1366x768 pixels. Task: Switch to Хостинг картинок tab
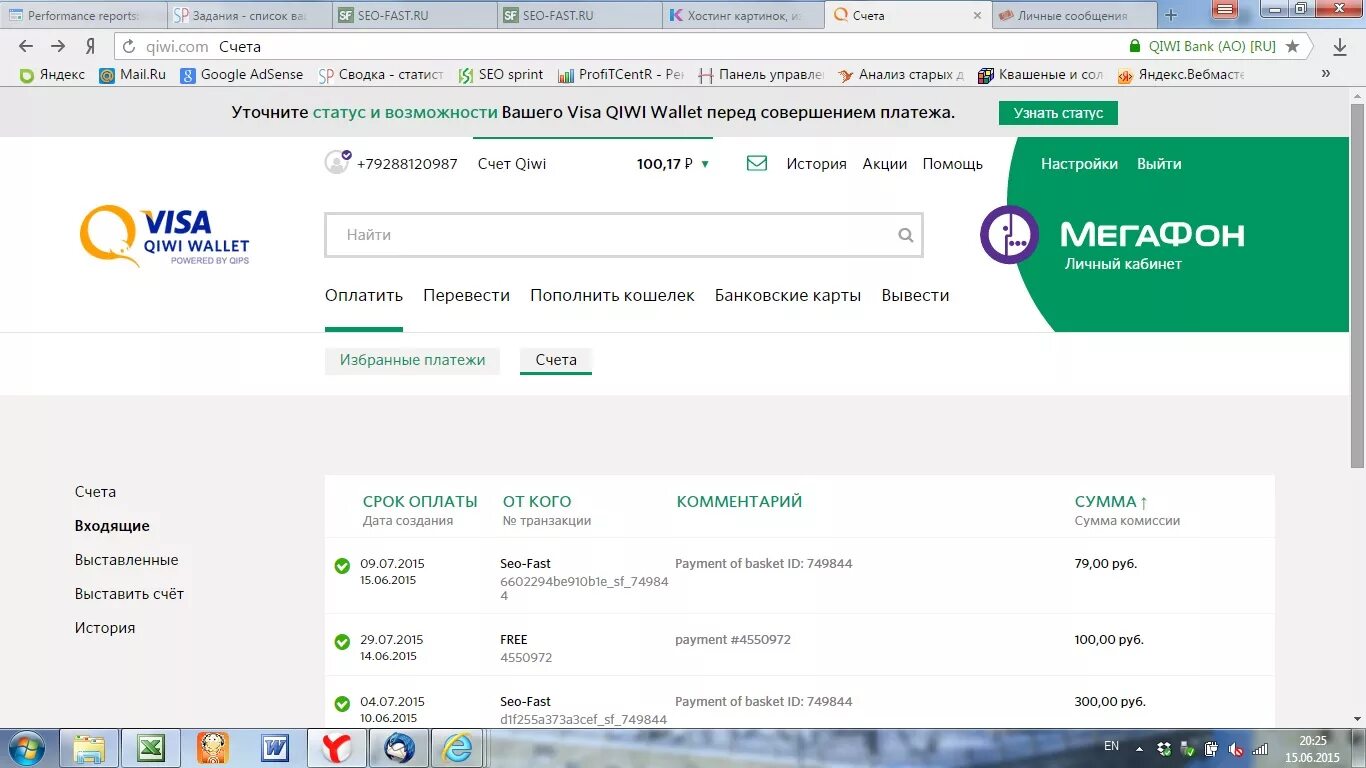743,15
